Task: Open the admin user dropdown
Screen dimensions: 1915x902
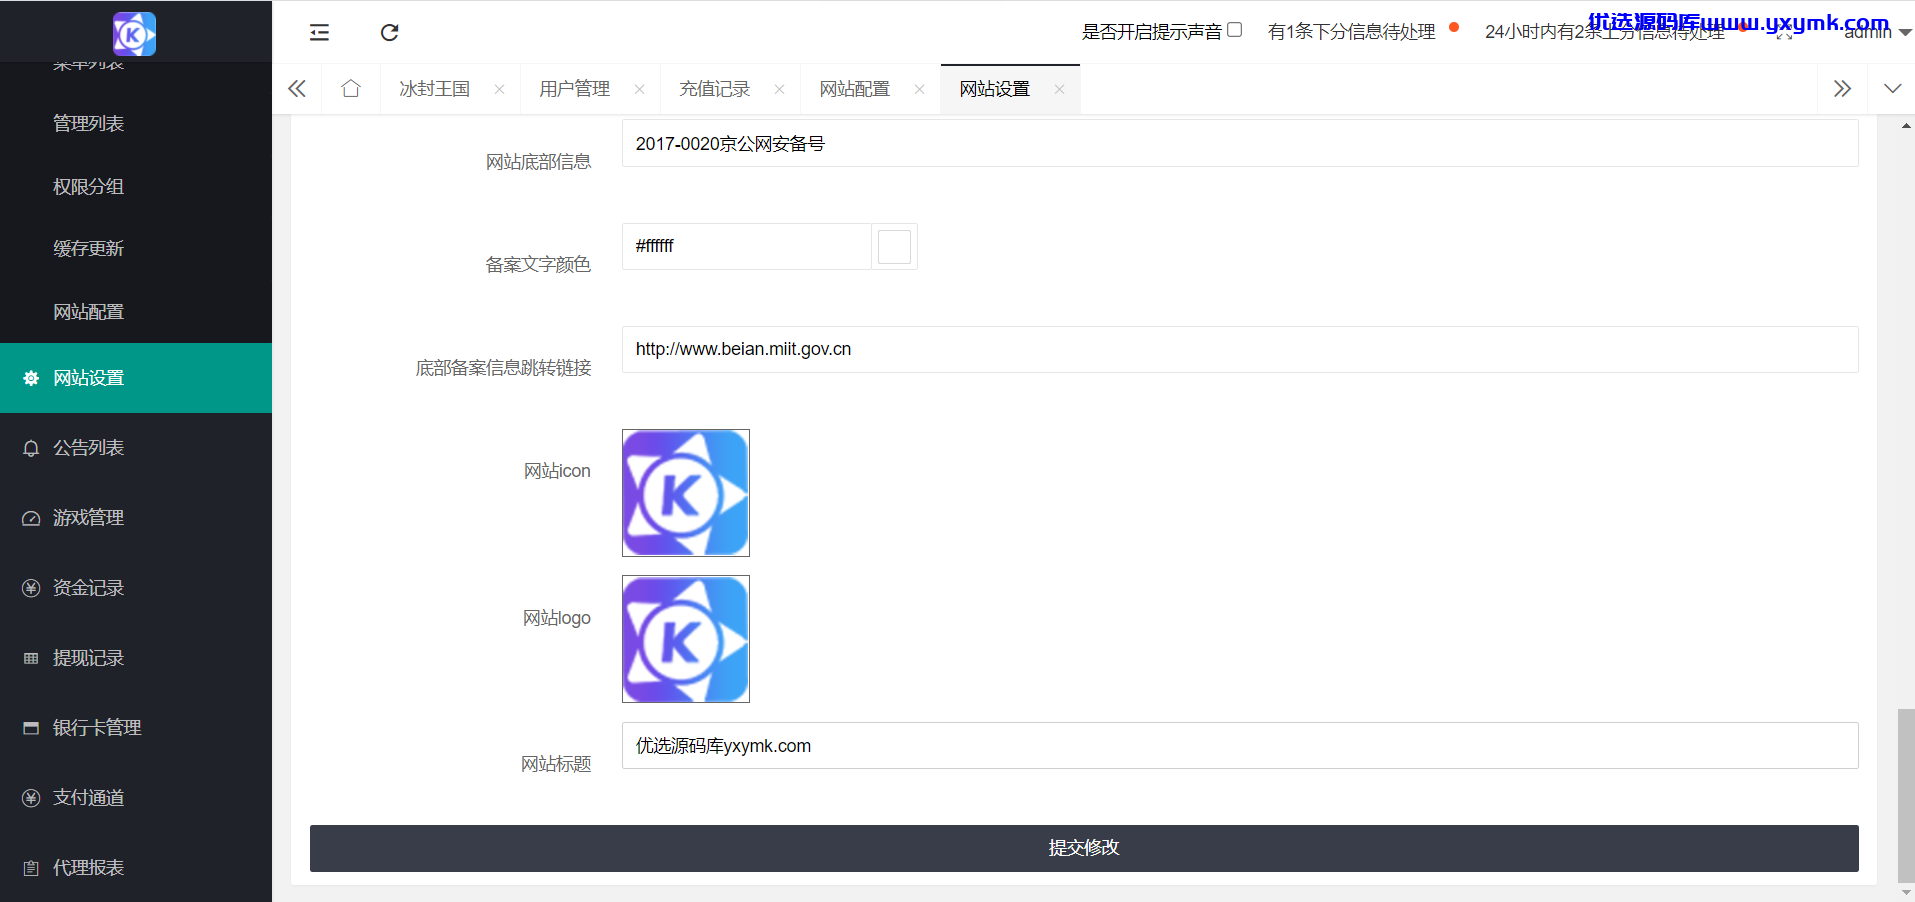Action: pyautogui.click(x=1877, y=32)
